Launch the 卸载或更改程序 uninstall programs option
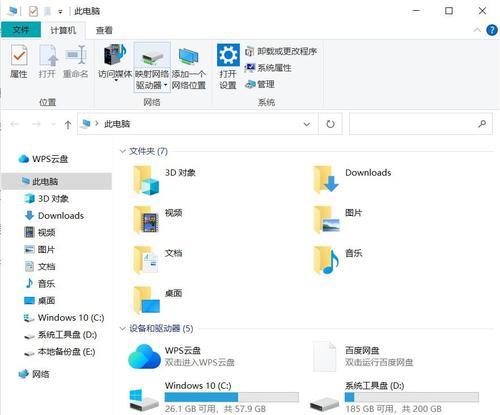The width and height of the screenshot is (500, 415). [x=281, y=51]
